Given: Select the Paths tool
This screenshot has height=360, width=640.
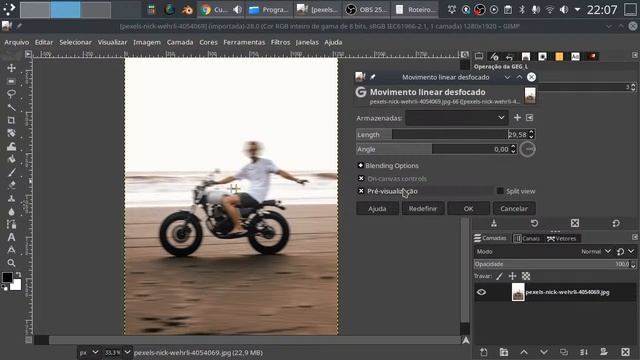Looking at the screenshot, I should coord(11,224).
